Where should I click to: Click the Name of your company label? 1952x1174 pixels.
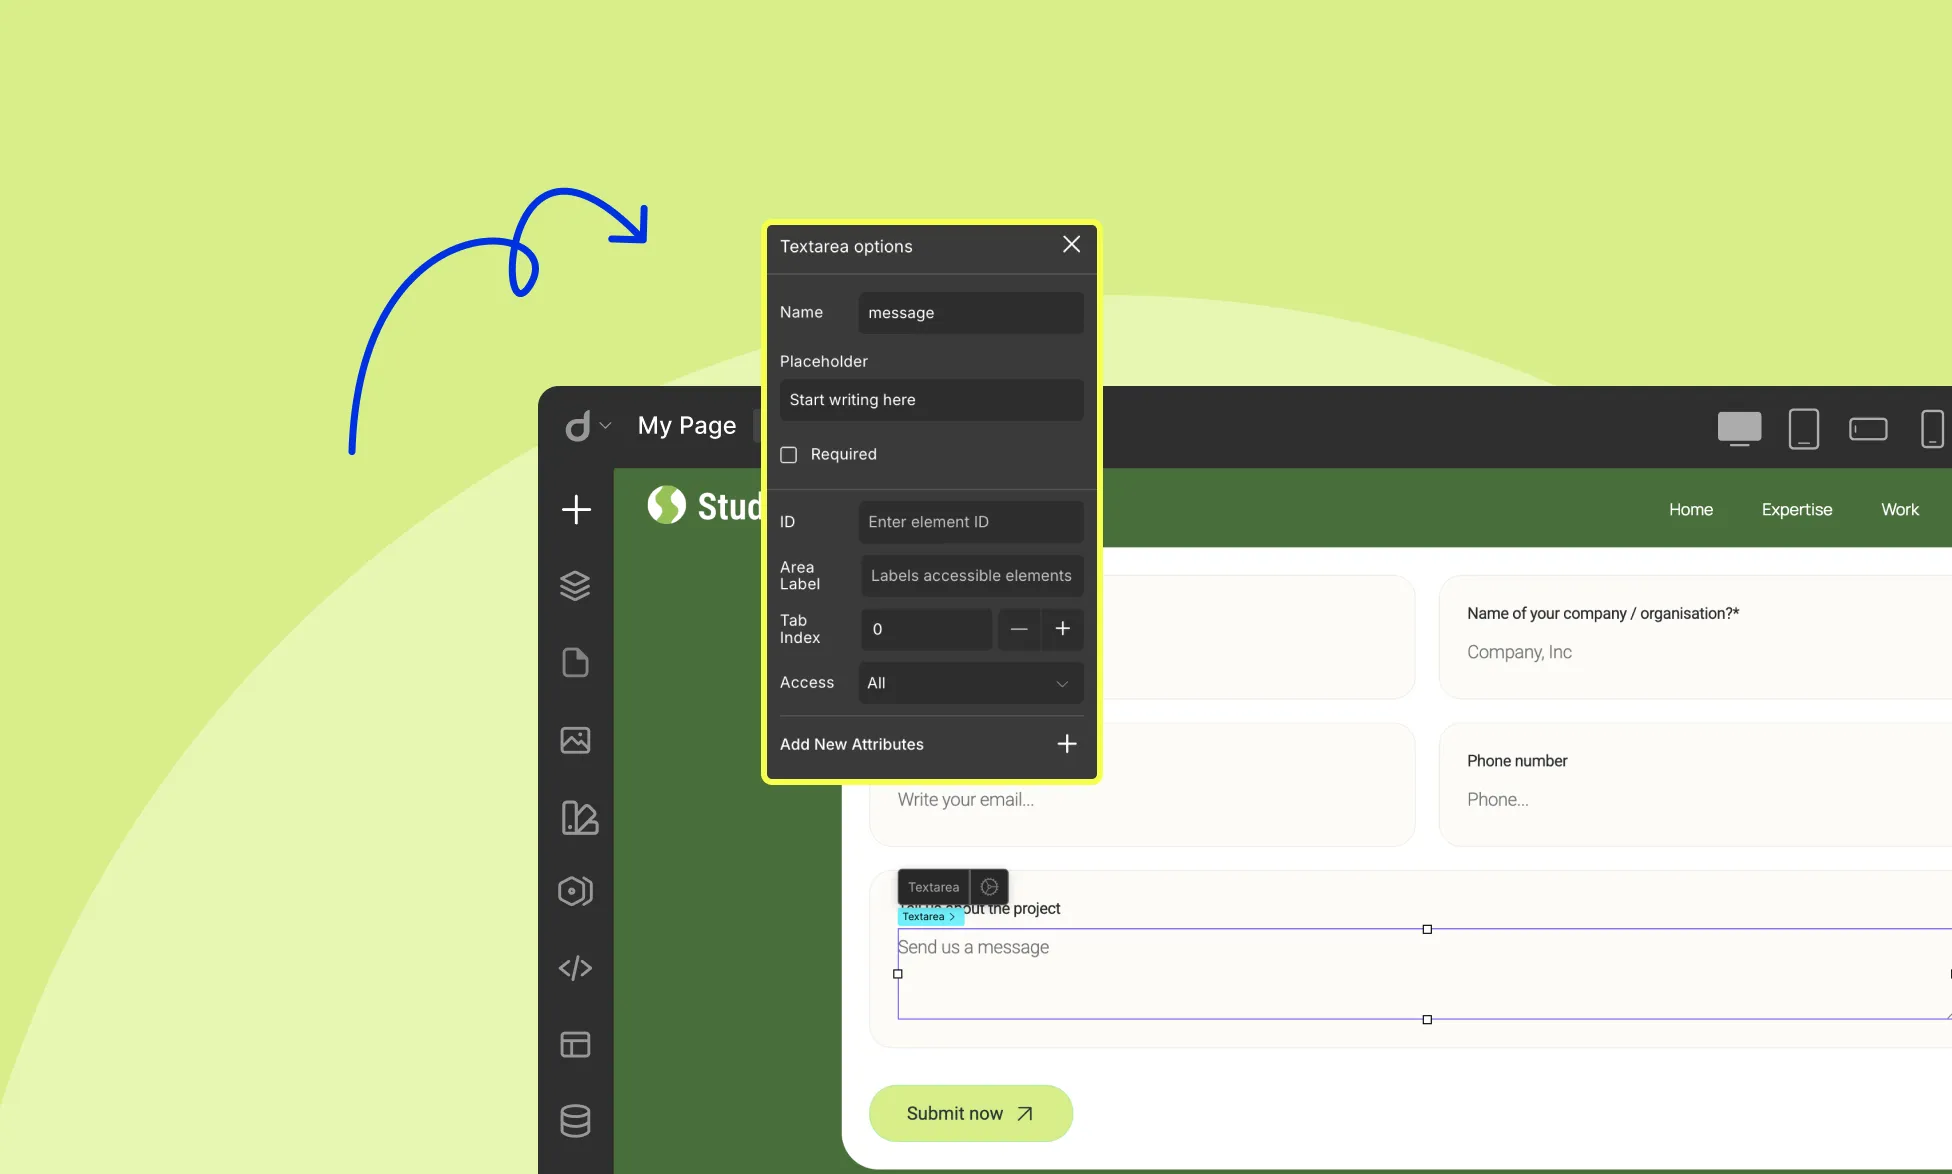click(x=1603, y=613)
